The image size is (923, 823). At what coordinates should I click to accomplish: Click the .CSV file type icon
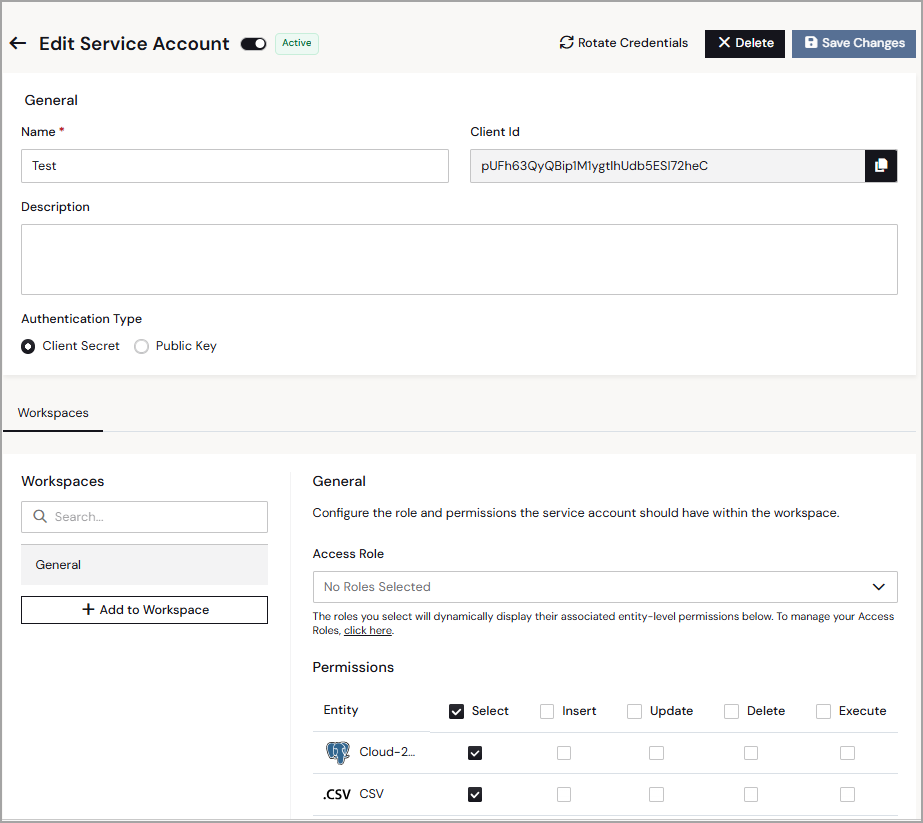(337, 794)
